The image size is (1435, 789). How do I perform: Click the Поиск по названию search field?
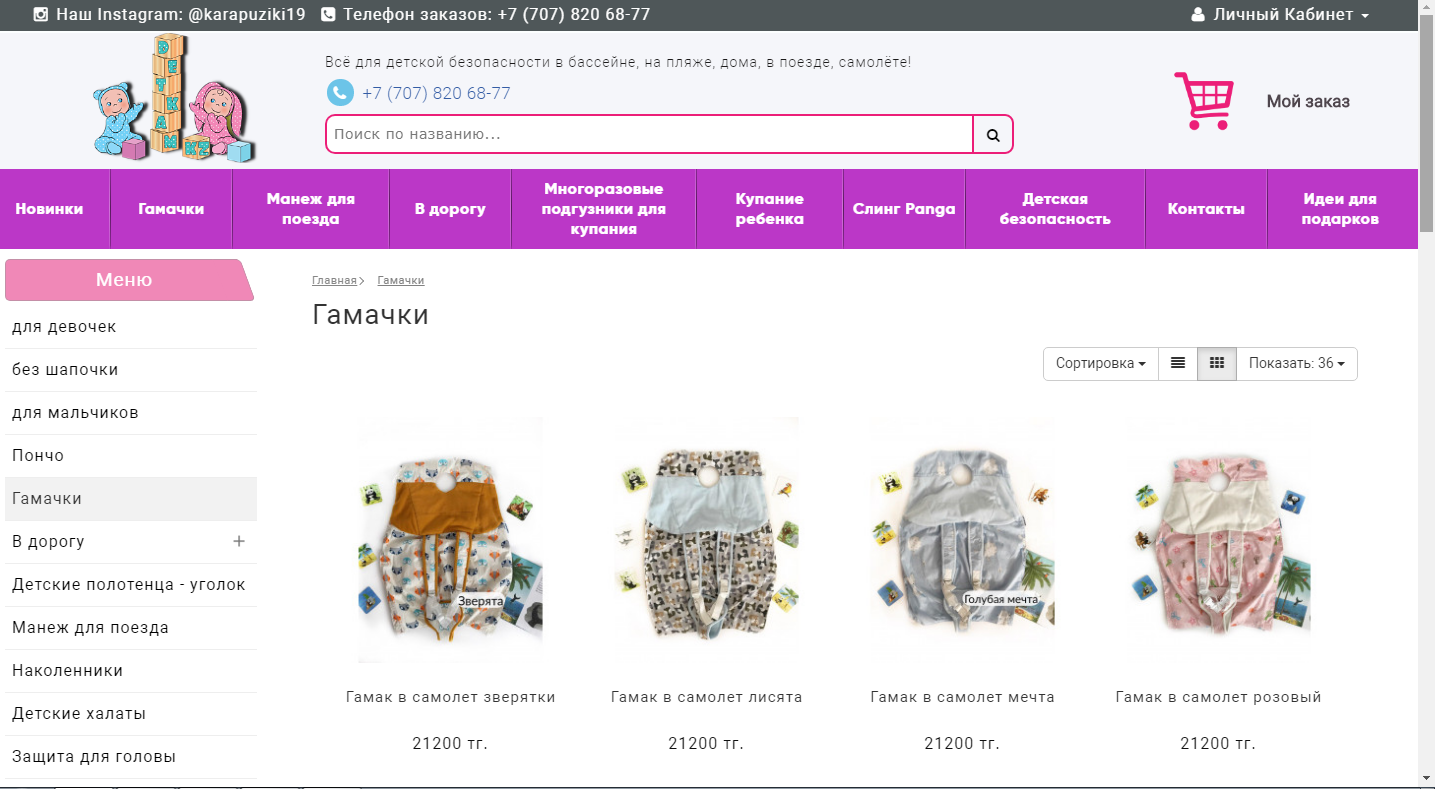(x=650, y=134)
